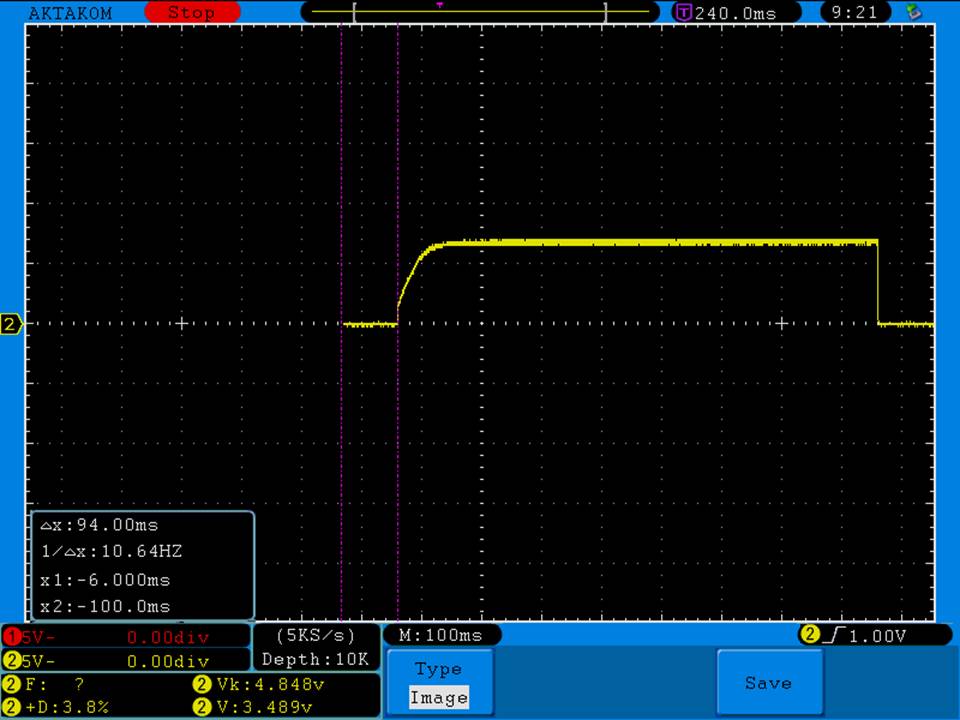Screen dimensions: 960x720
Task: Click the F: ? frequency measurement
Action: coord(55,684)
